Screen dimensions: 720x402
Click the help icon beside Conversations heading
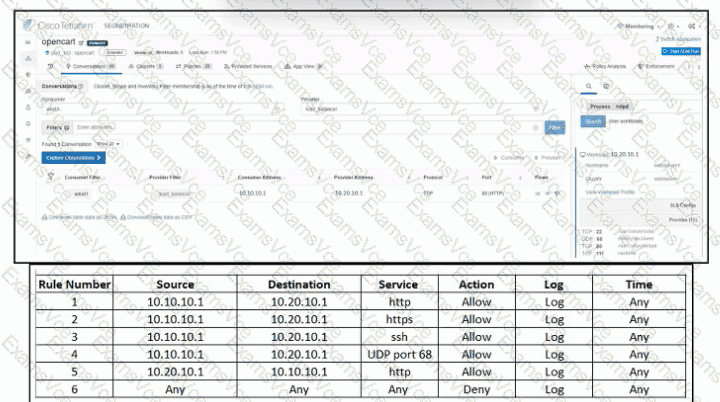[x=81, y=86]
